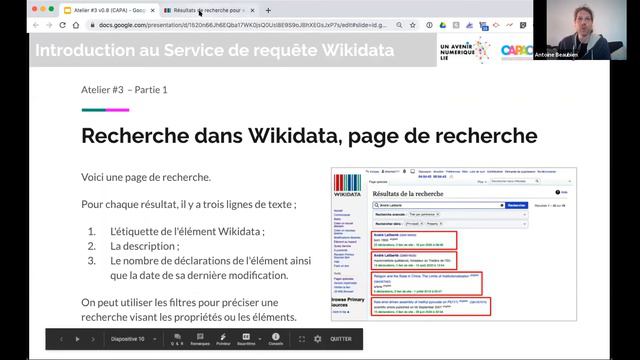This screenshot has height=360, width=640.
Task: Close the Résultats de recherche tab
Action: coord(252,10)
